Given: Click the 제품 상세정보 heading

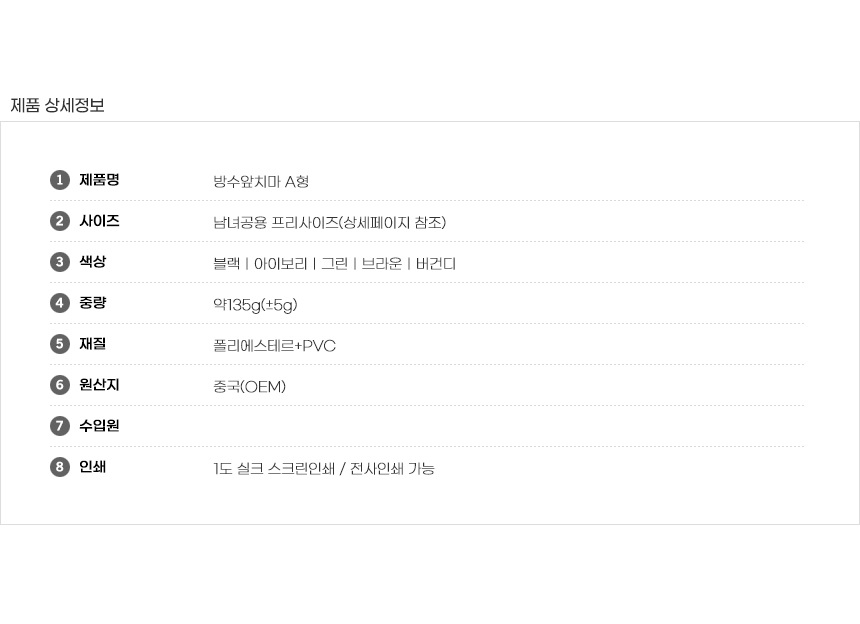Looking at the screenshot, I should (57, 105).
